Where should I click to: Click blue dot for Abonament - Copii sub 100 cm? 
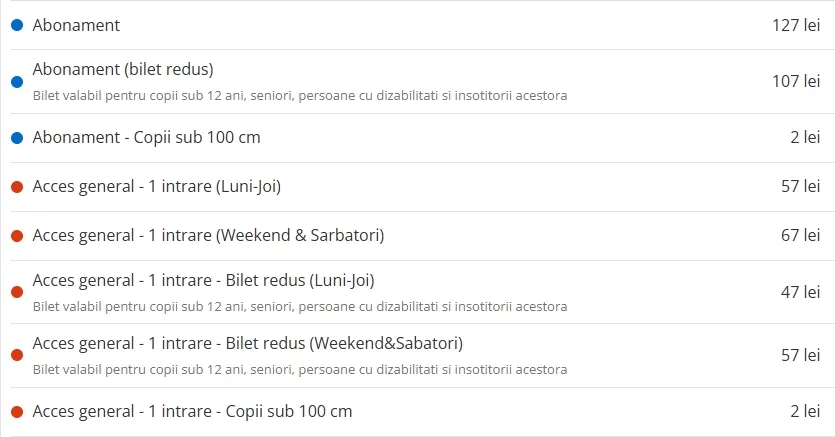coord(17,138)
